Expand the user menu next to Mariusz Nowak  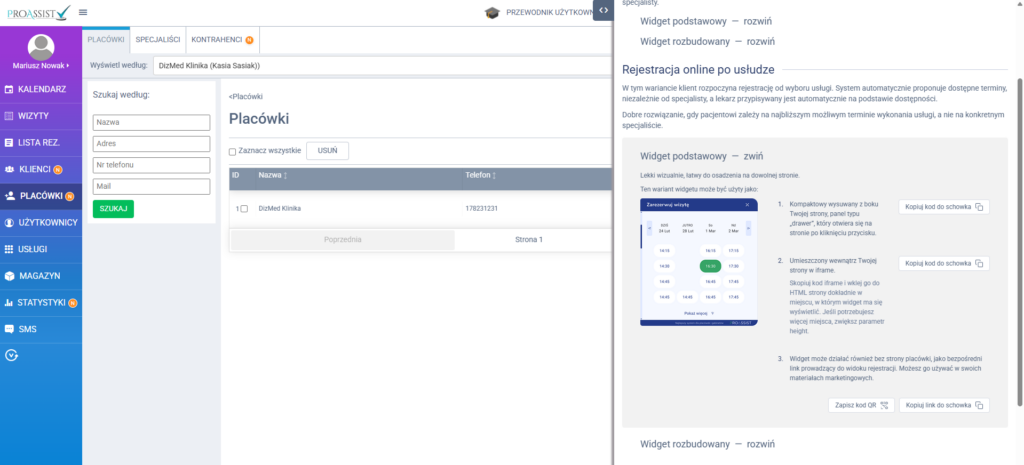tap(69, 66)
